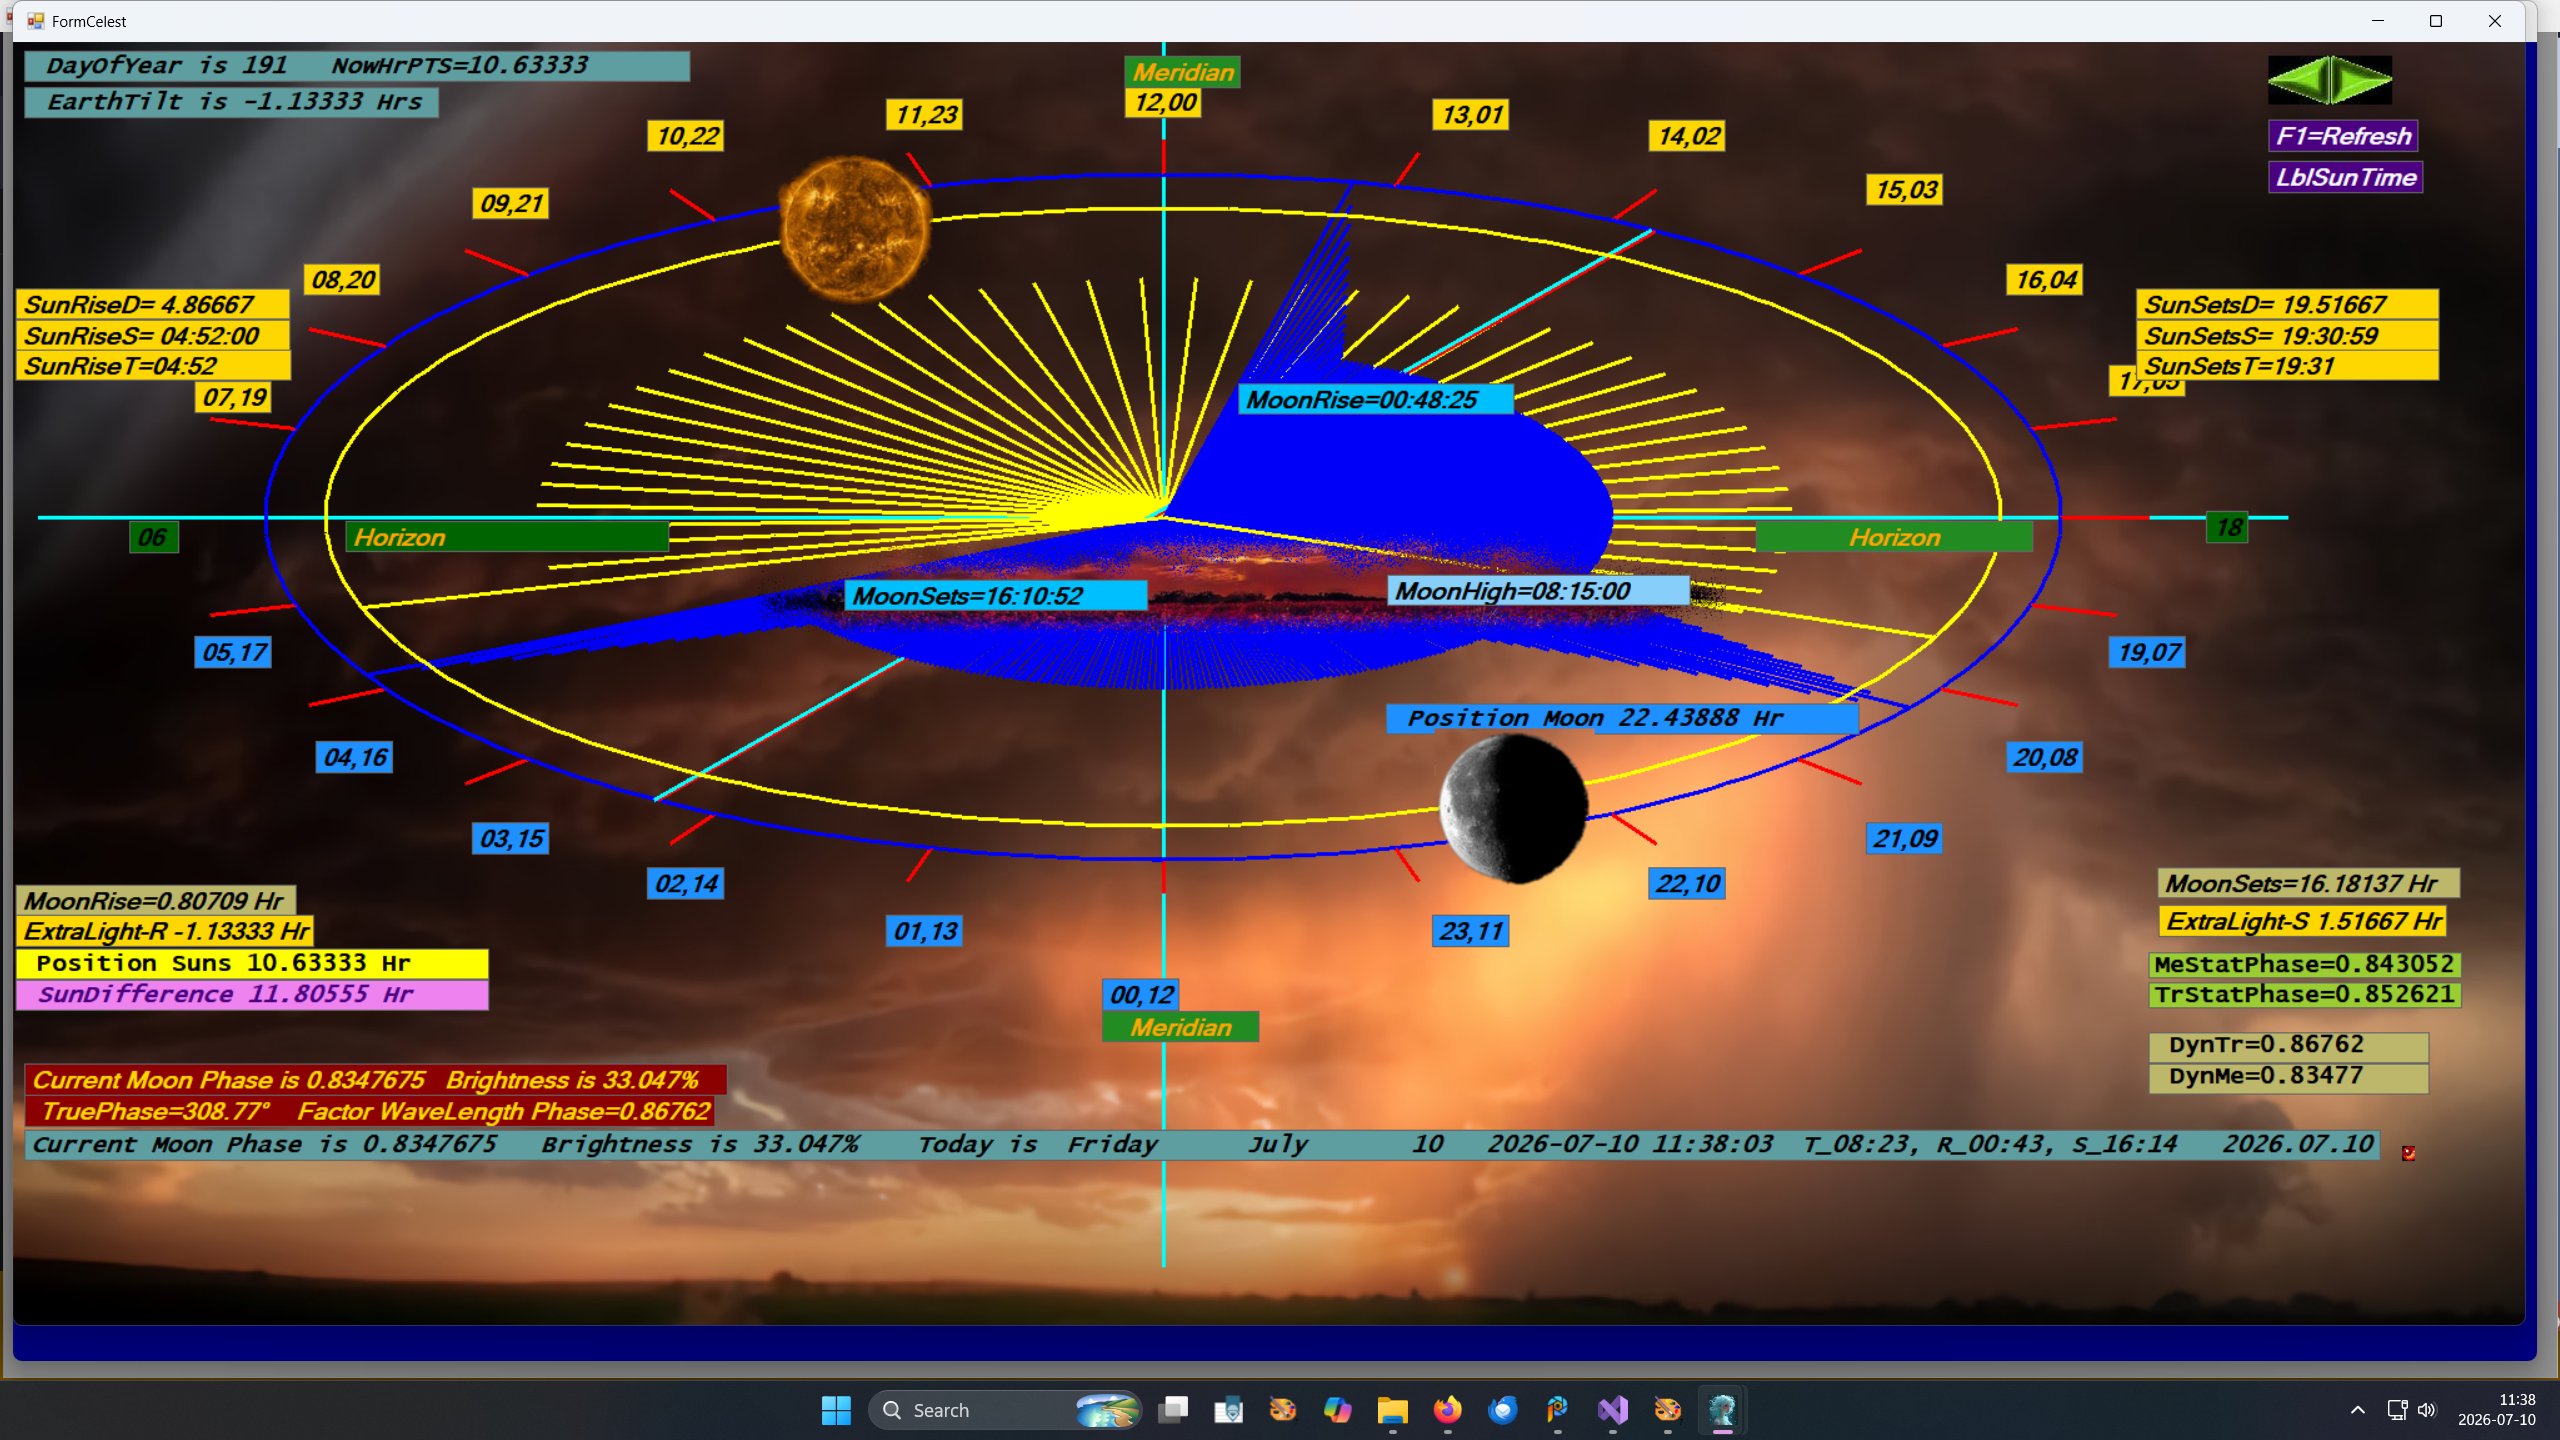Image resolution: width=2560 pixels, height=1440 pixels.
Task: Click the Sun image on the orbit
Action: [854, 229]
